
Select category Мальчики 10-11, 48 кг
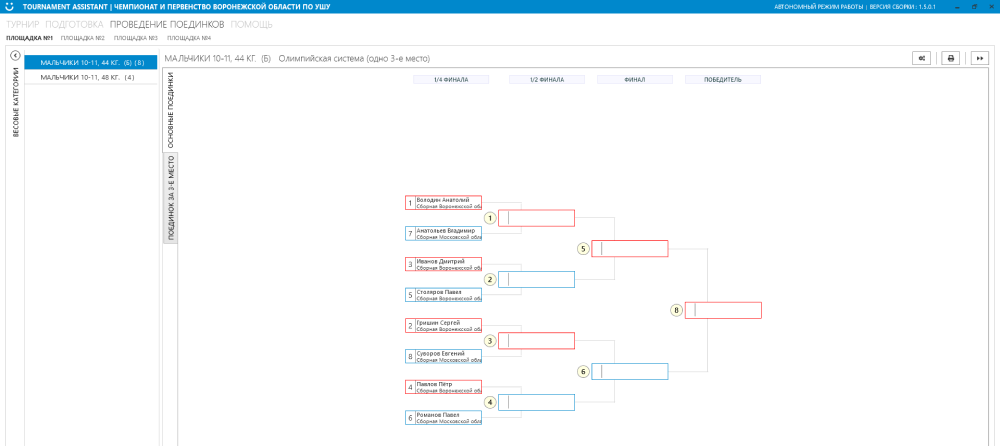pyautogui.click(x=90, y=77)
